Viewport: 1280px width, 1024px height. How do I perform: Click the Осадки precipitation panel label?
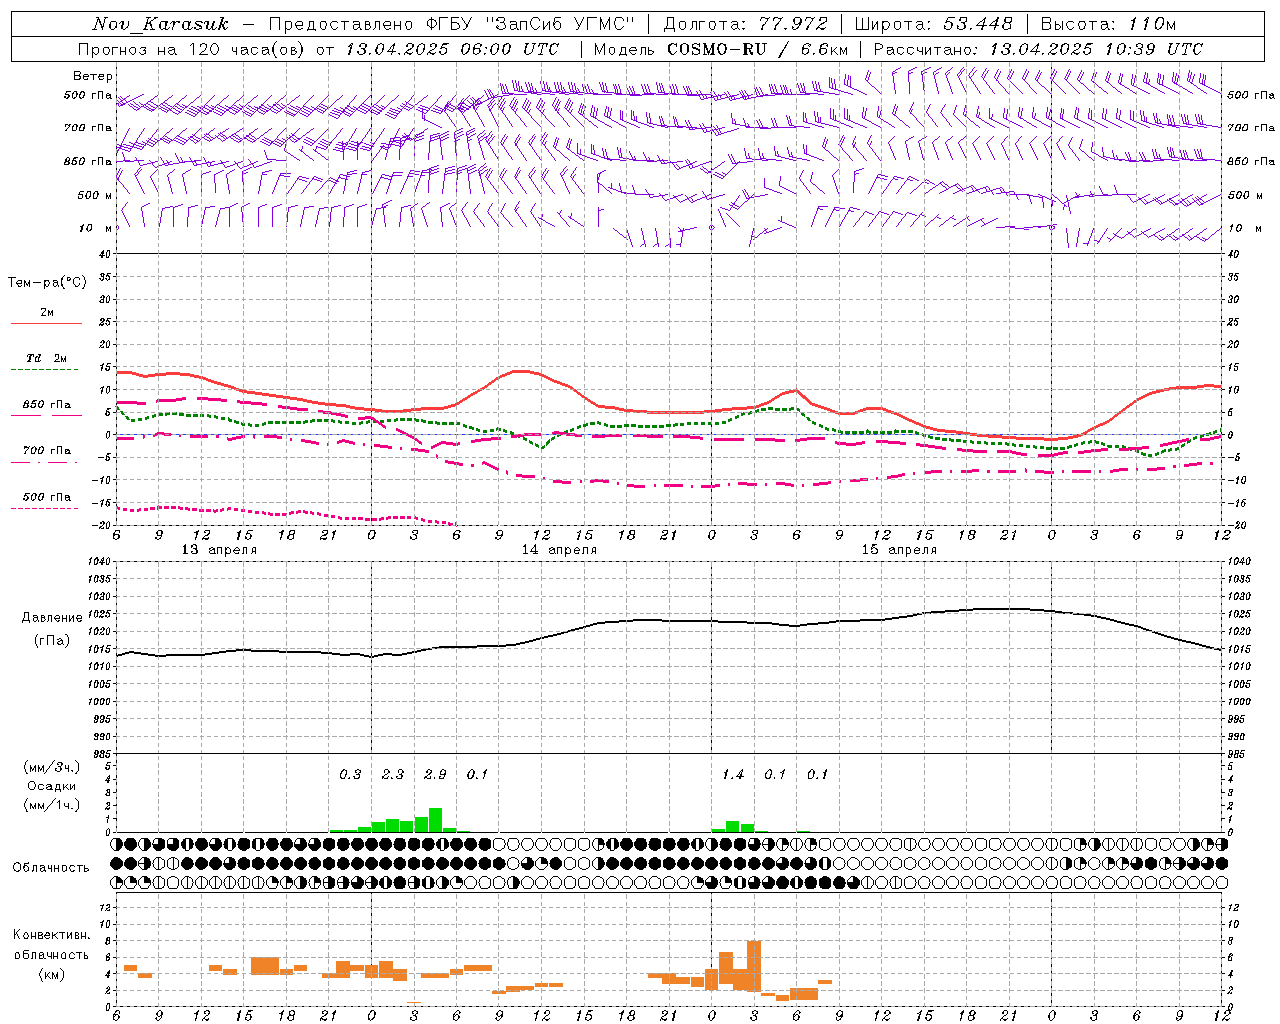point(51,786)
